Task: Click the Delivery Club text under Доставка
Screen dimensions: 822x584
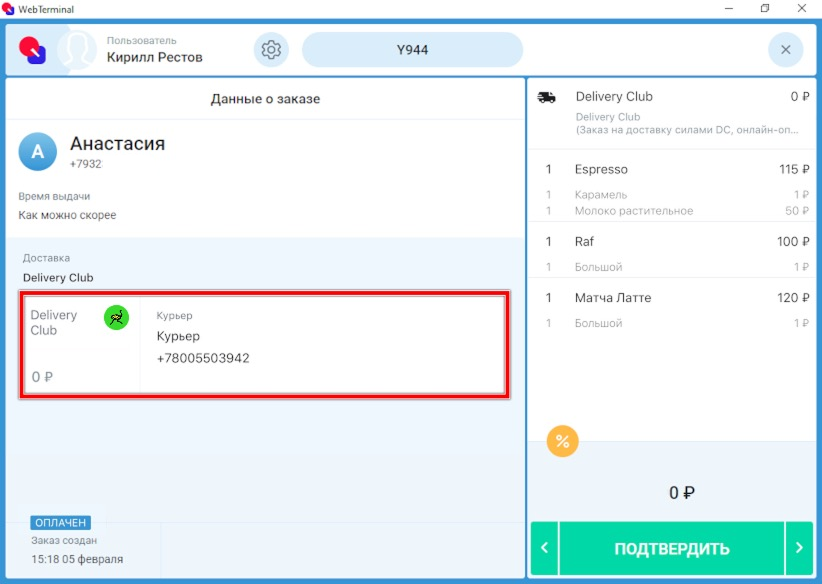Action: pyautogui.click(x=58, y=278)
